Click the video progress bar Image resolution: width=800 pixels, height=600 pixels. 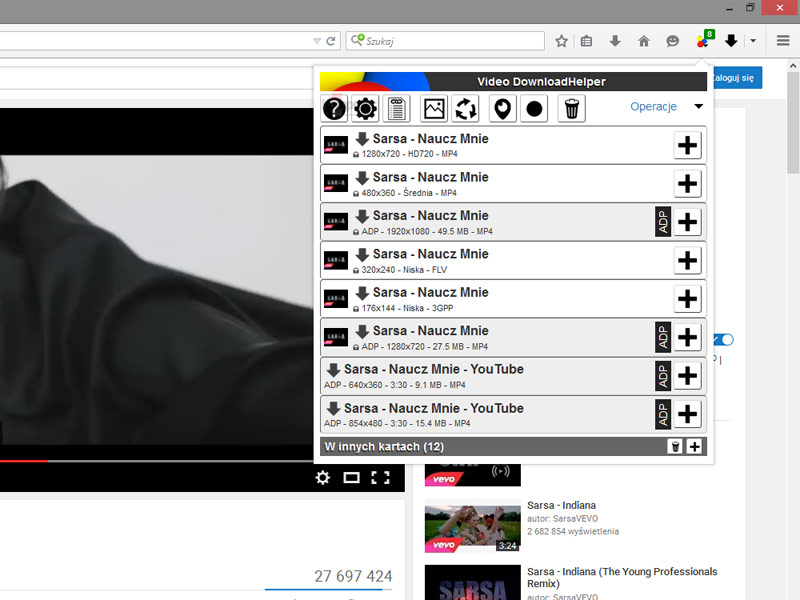pyautogui.click(x=156, y=461)
